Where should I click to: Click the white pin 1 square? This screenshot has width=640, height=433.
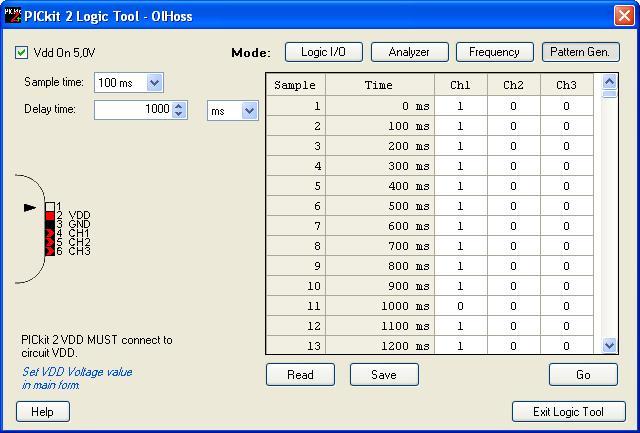pyautogui.click(x=50, y=207)
